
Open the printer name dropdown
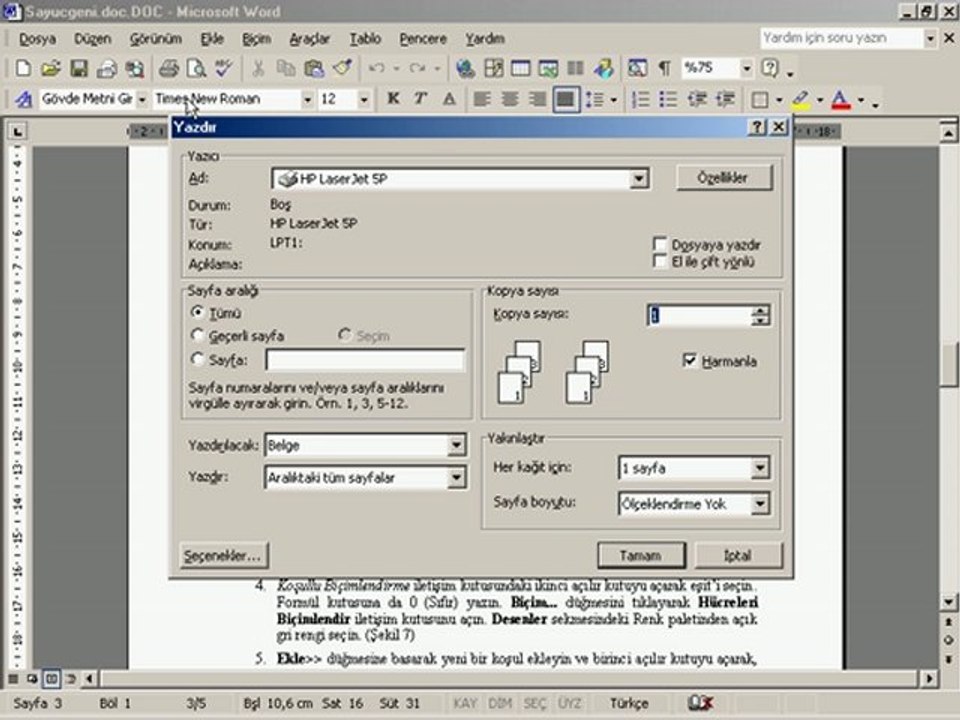click(x=638, y=179)
